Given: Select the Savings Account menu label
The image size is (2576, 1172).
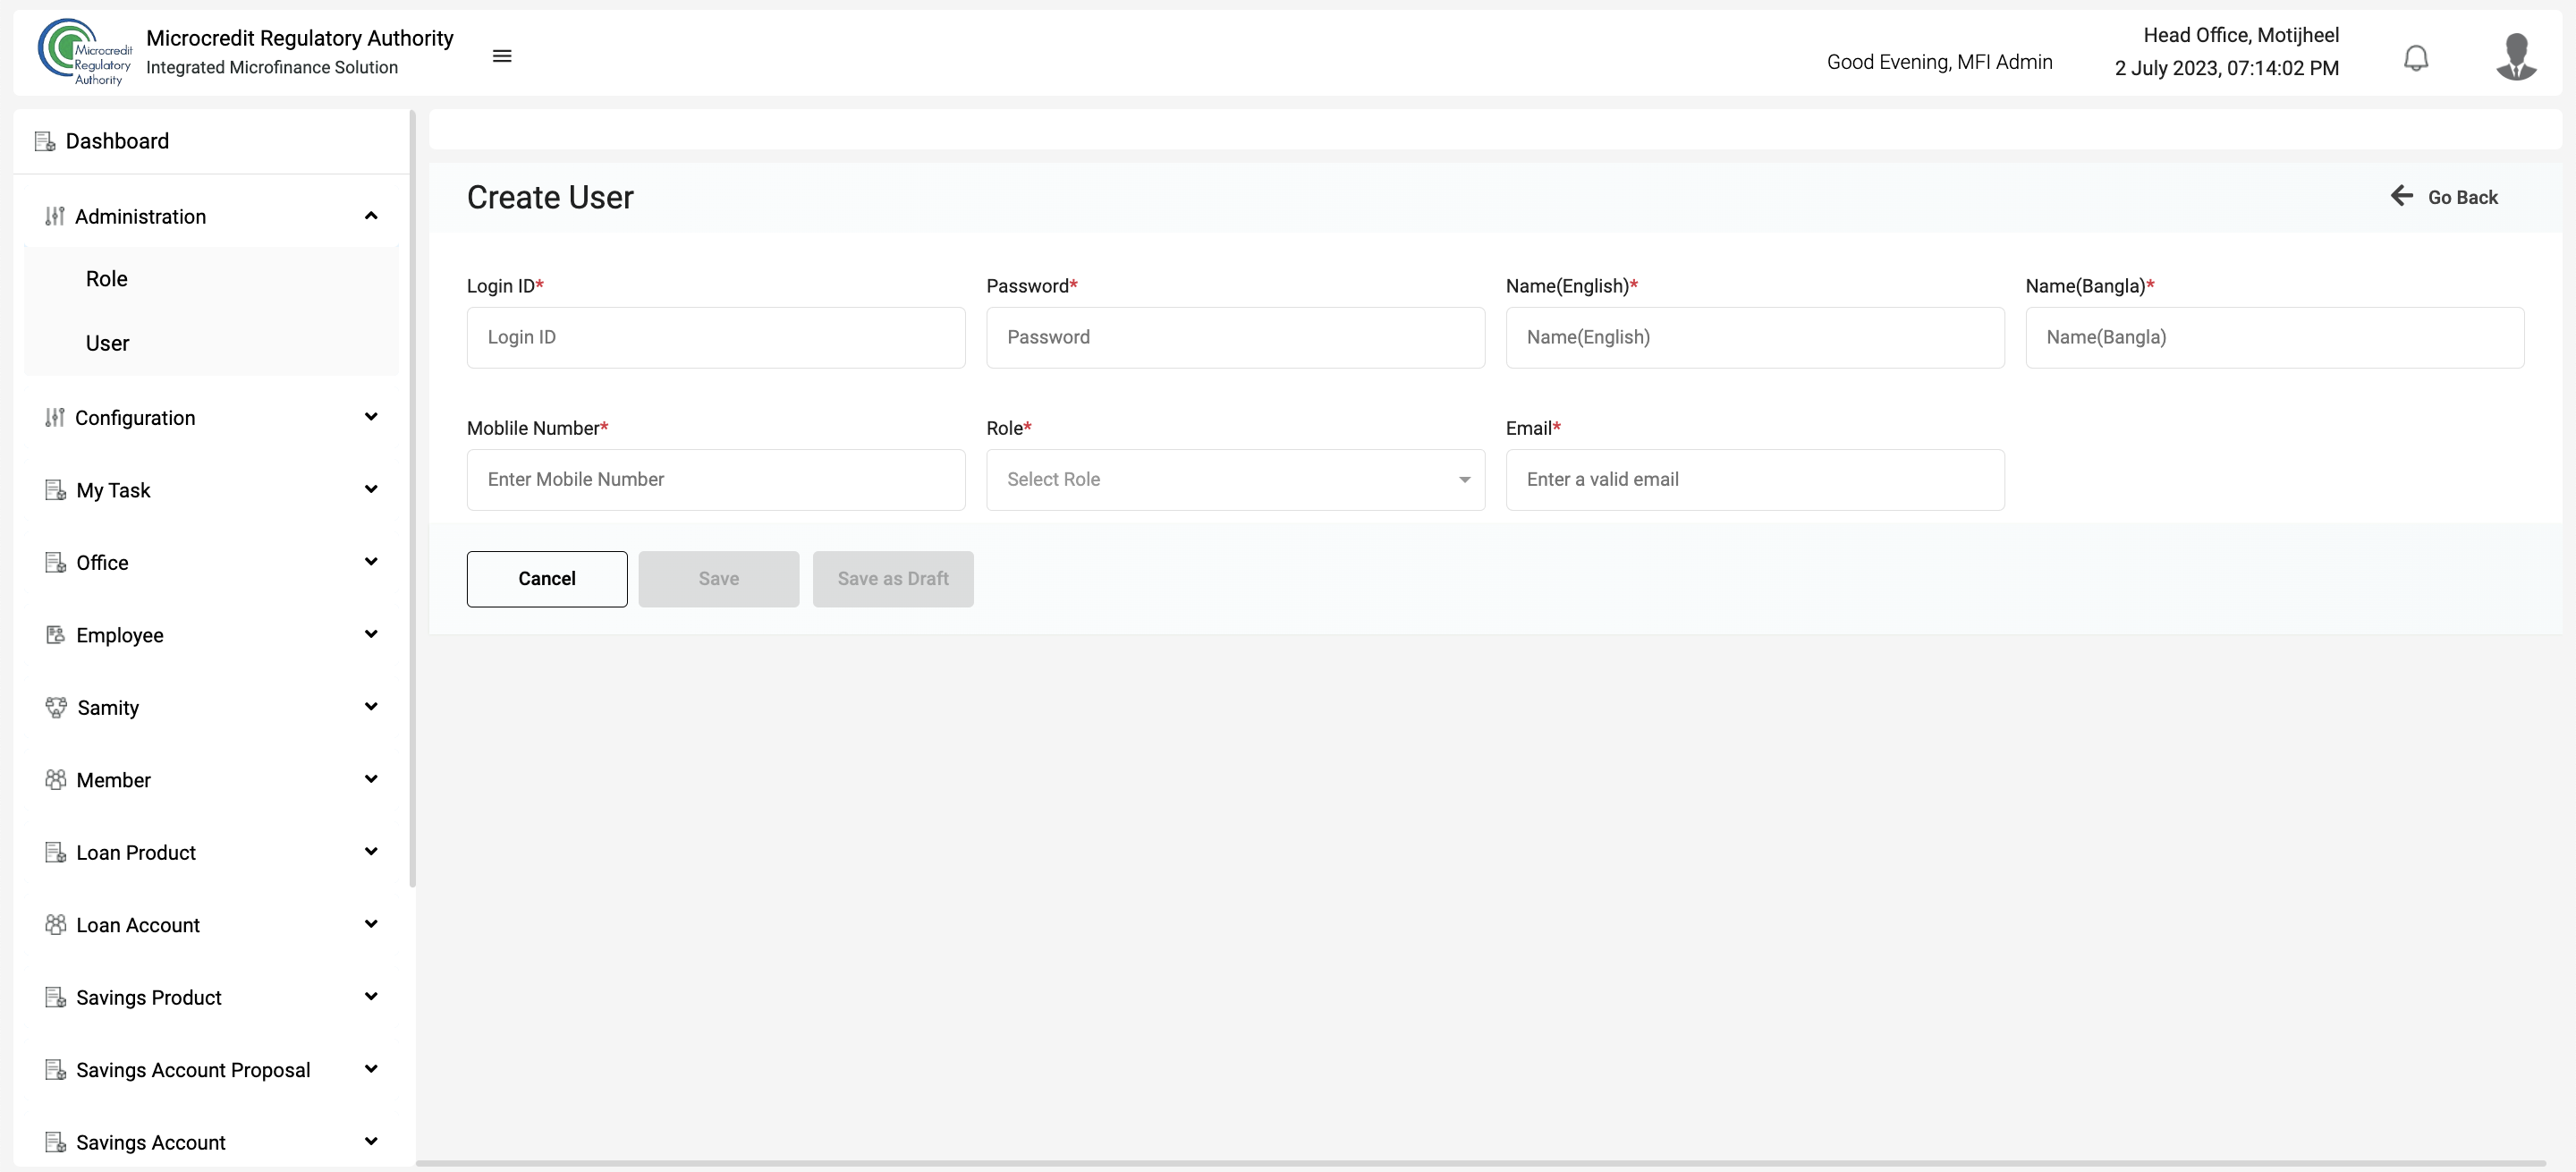Looking at the screenshot, I should [151, 1143].
